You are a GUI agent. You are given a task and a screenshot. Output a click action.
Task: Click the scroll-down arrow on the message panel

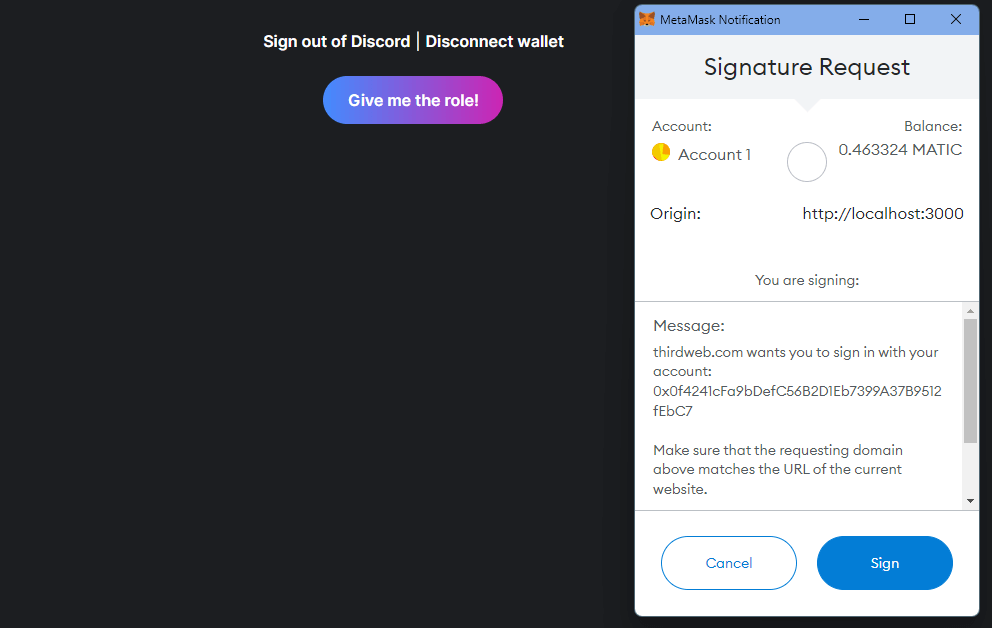tap(972, 500)
